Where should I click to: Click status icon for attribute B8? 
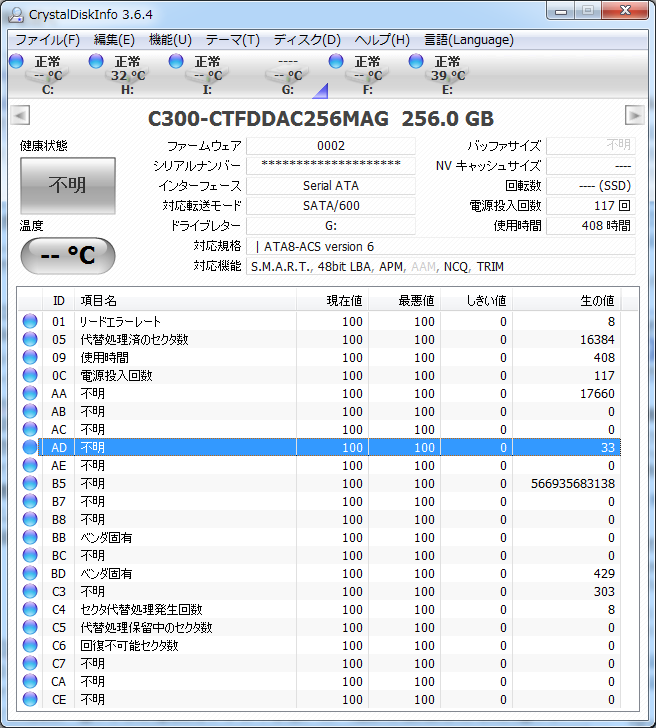[30, 519]
